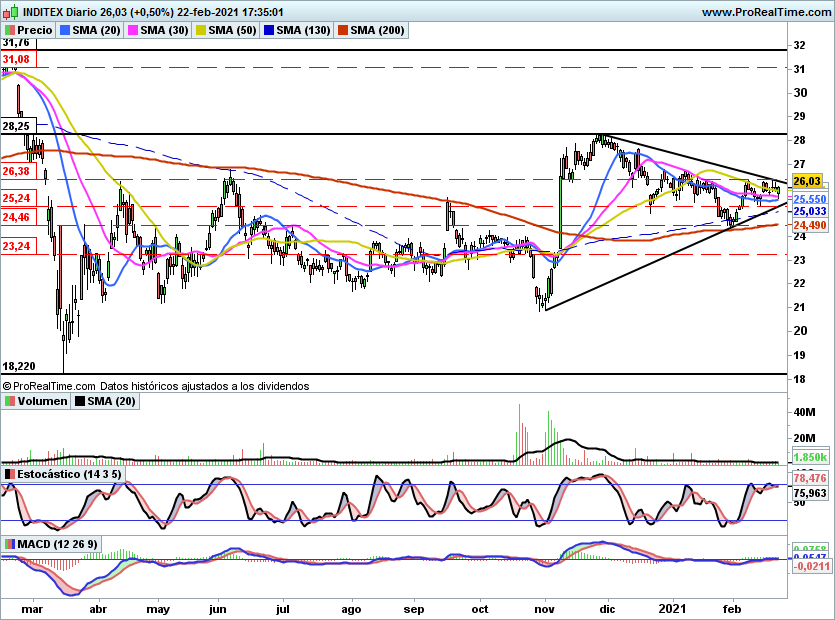This screenshot has width=835, height=620.
Task: Click the yellow 26,03 current price tag
Action: click(x=807, y=181)
